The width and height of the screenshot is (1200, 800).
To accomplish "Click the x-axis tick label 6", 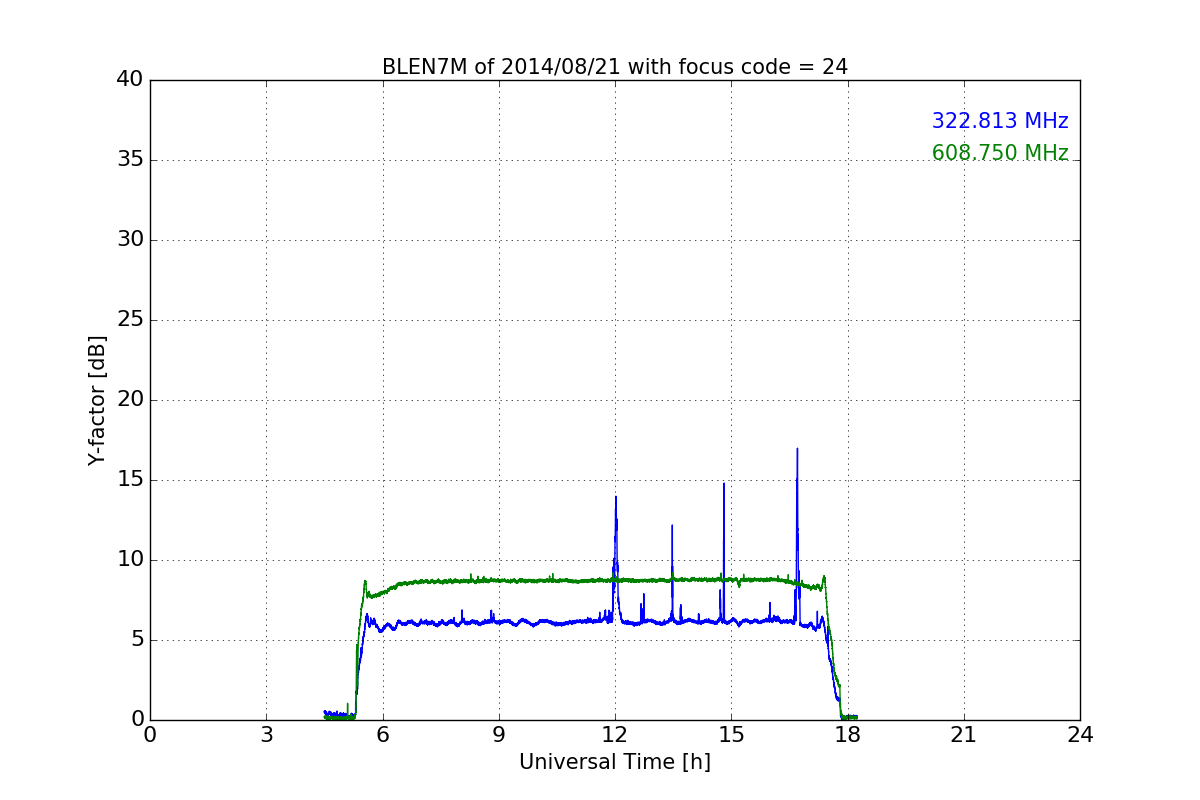I will pyautogui.click(x=382, y=735).
